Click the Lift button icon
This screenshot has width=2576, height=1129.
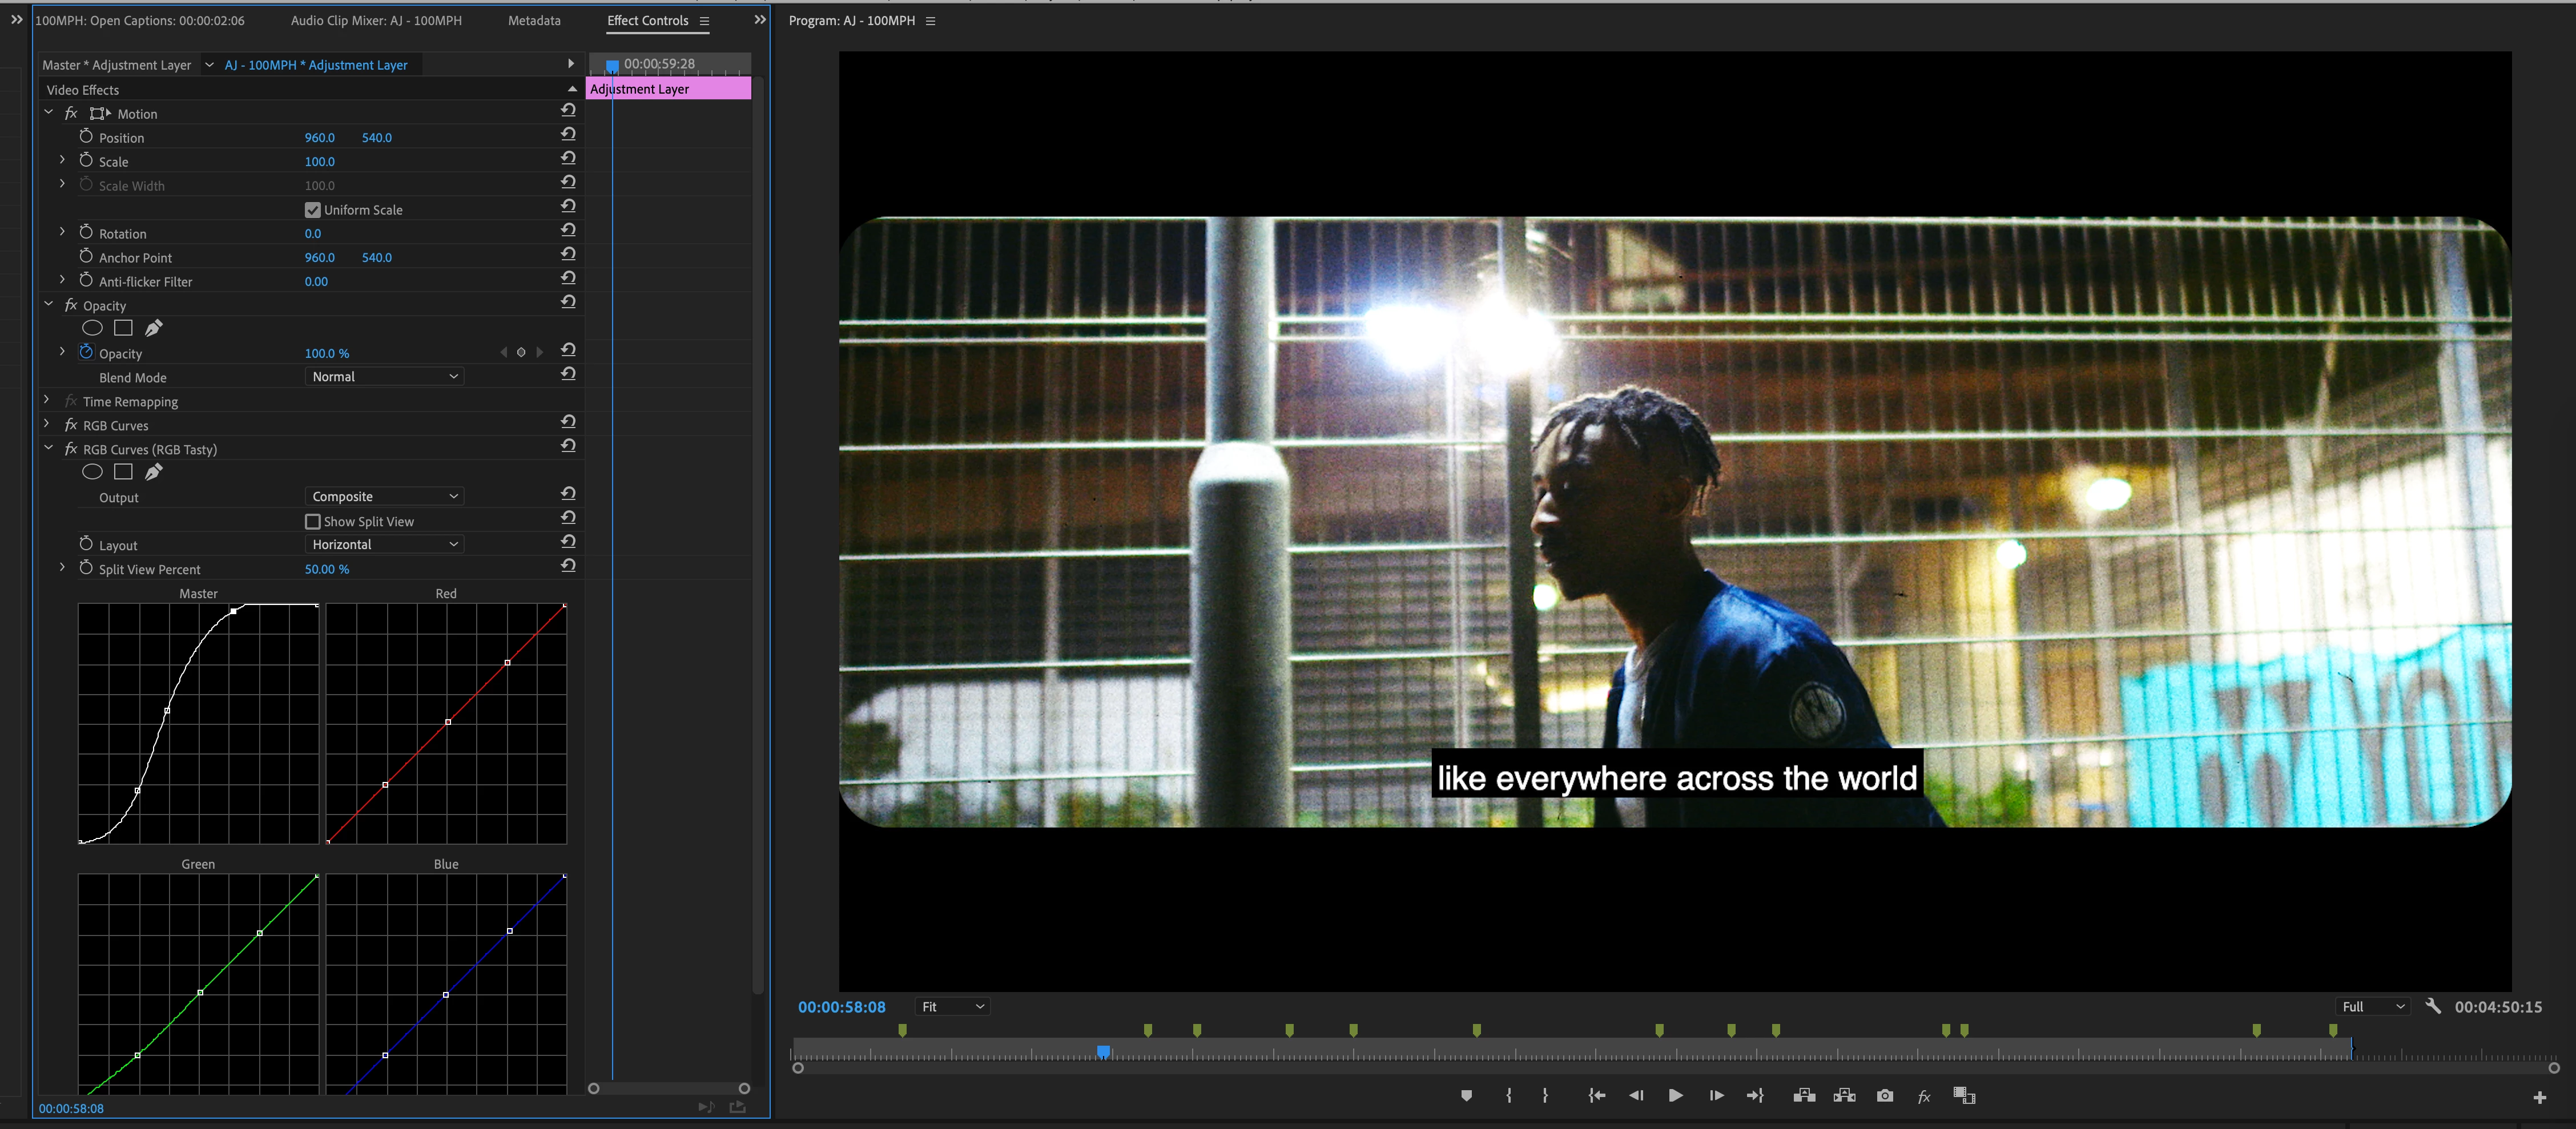pos(1804,1096)
